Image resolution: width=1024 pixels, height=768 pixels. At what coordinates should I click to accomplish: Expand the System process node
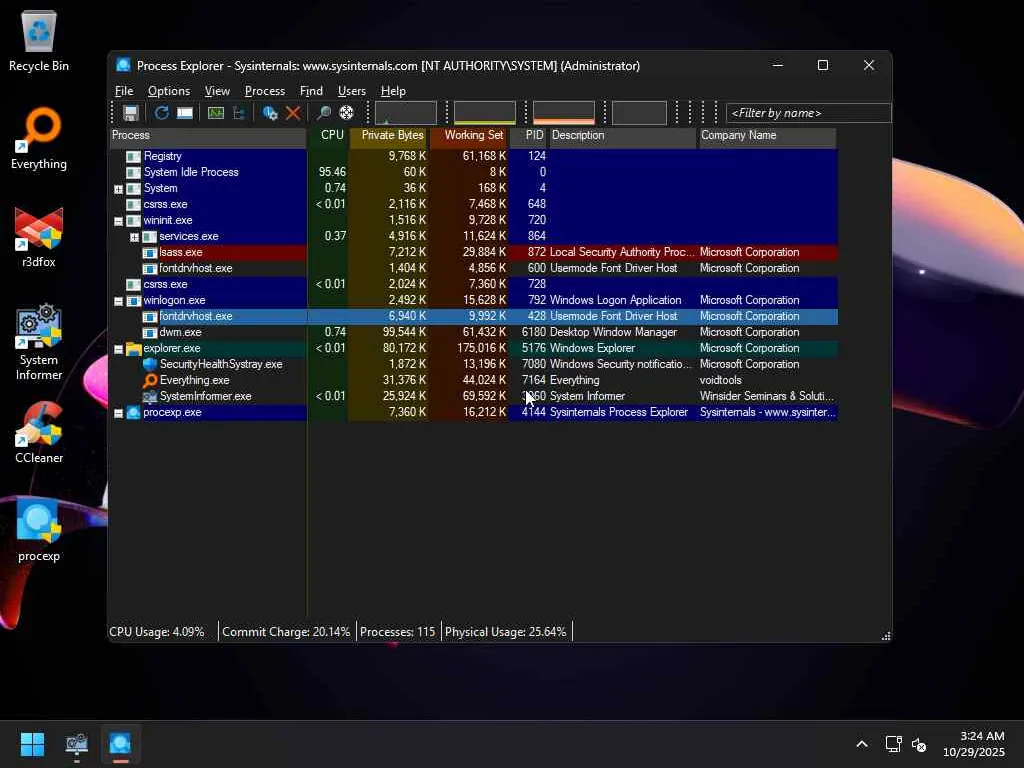118,189
